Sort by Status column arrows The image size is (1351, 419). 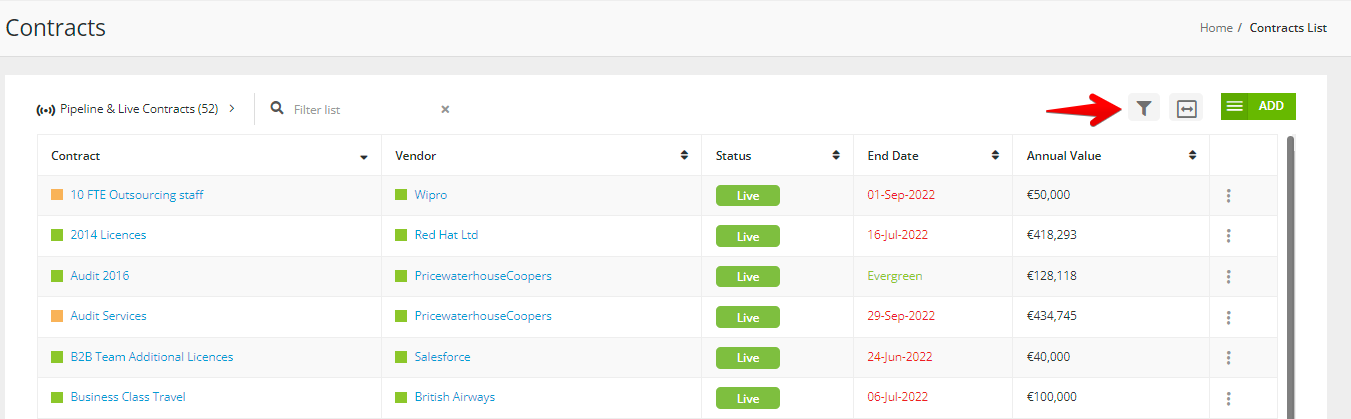point(836,155)
